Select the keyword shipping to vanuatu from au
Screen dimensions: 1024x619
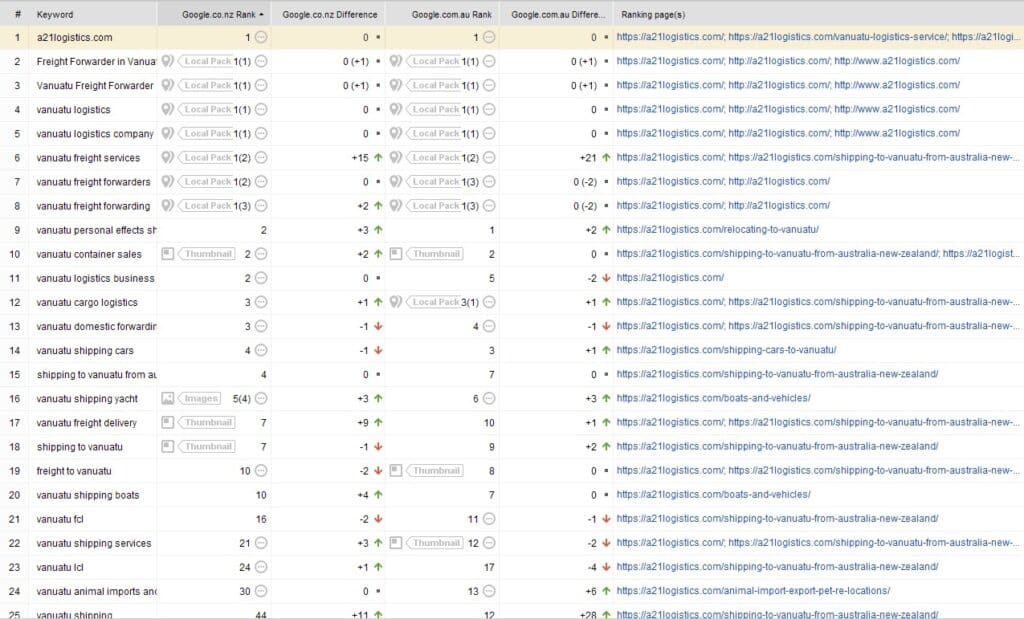96,375
